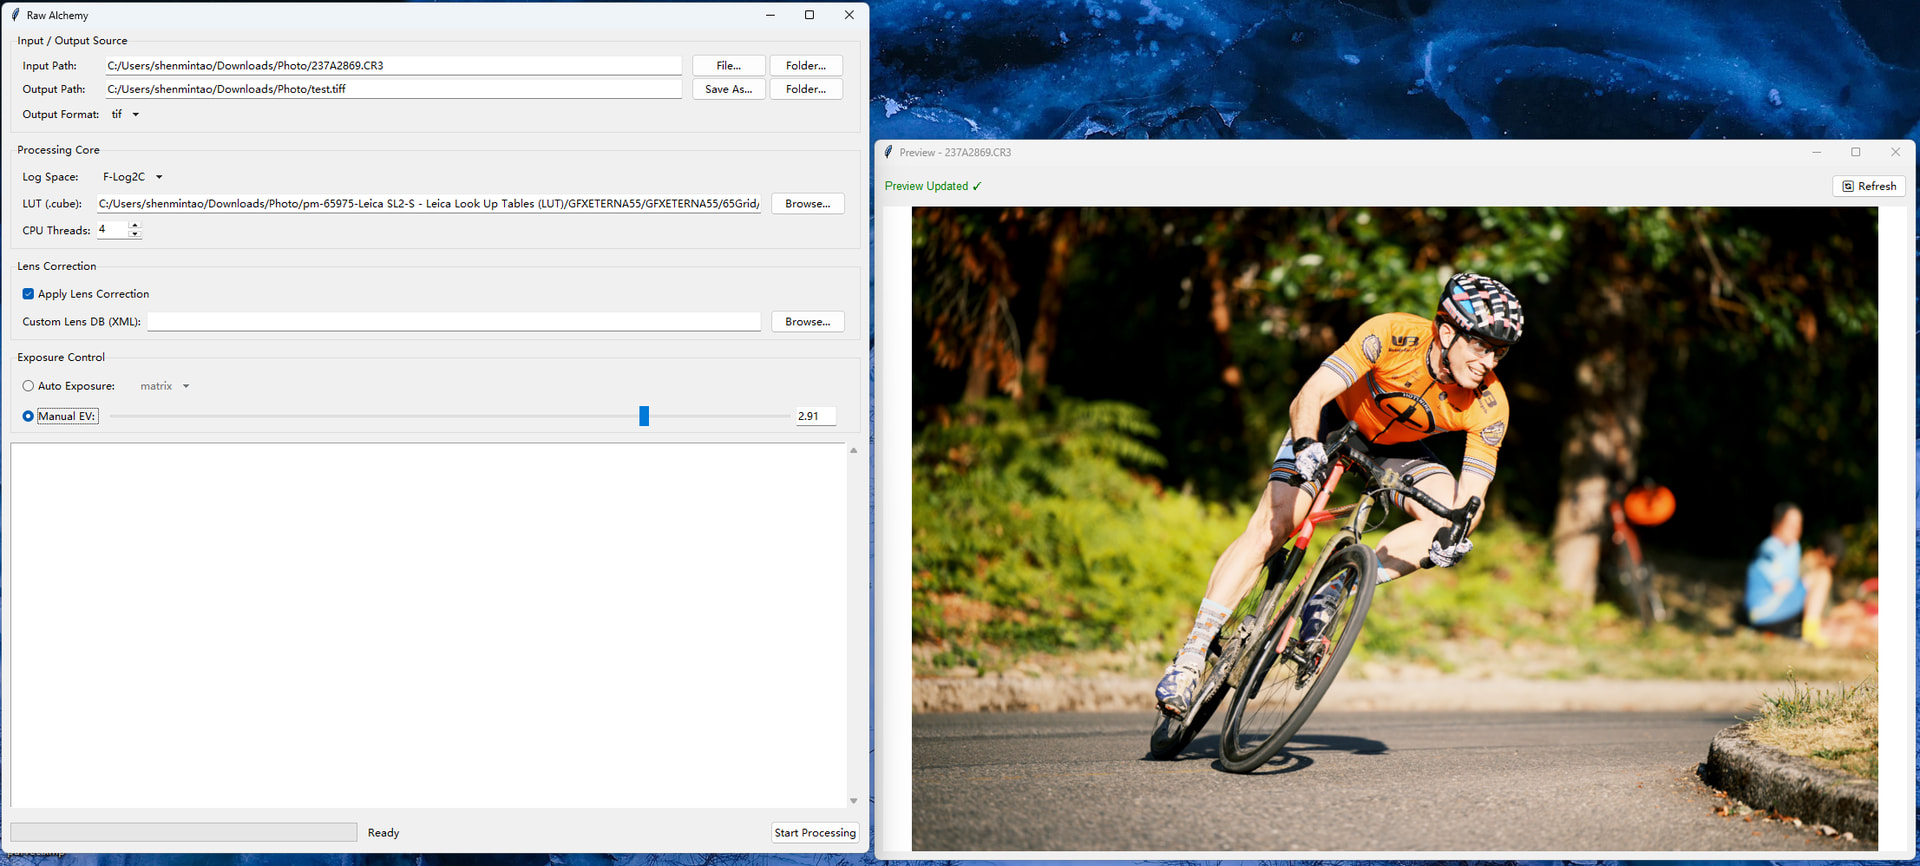Open the matrix metering dropdown

coord(165,386)
